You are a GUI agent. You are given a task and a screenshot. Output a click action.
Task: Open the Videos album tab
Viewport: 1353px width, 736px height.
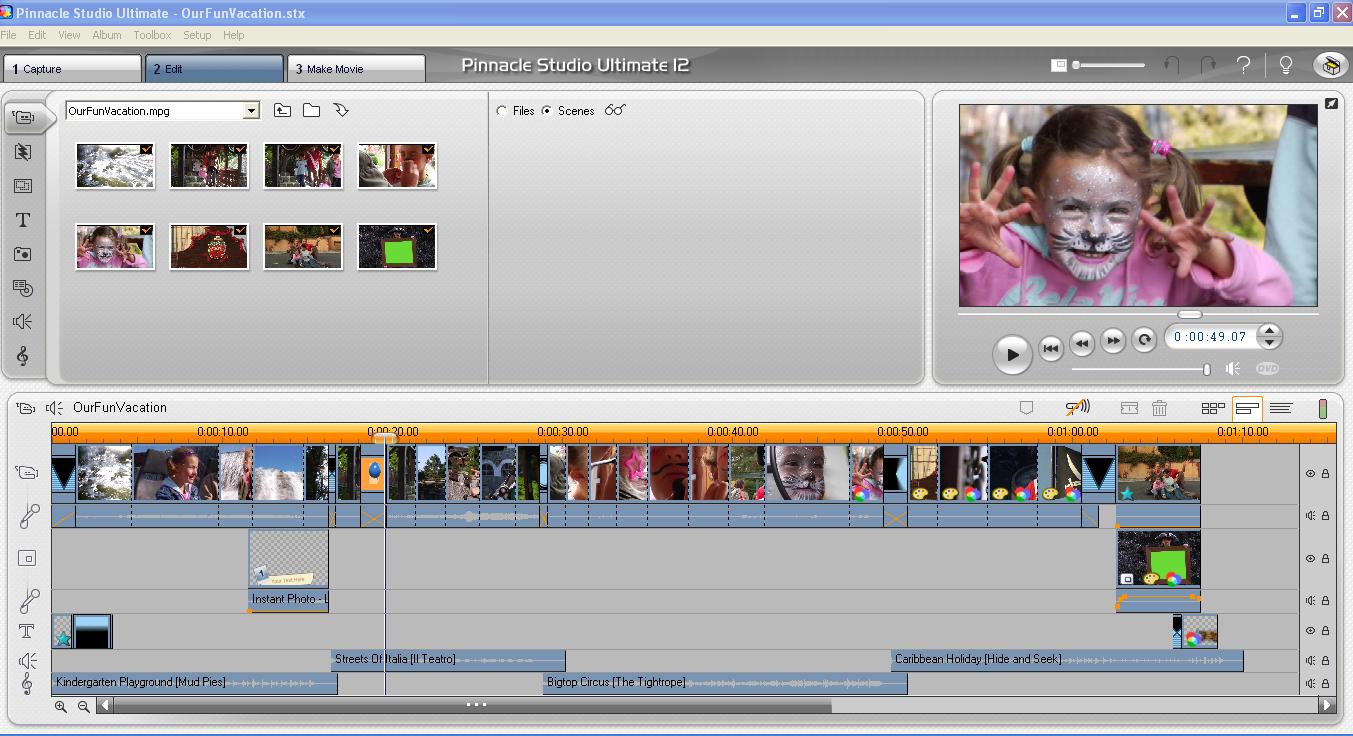tap(22, 118)
